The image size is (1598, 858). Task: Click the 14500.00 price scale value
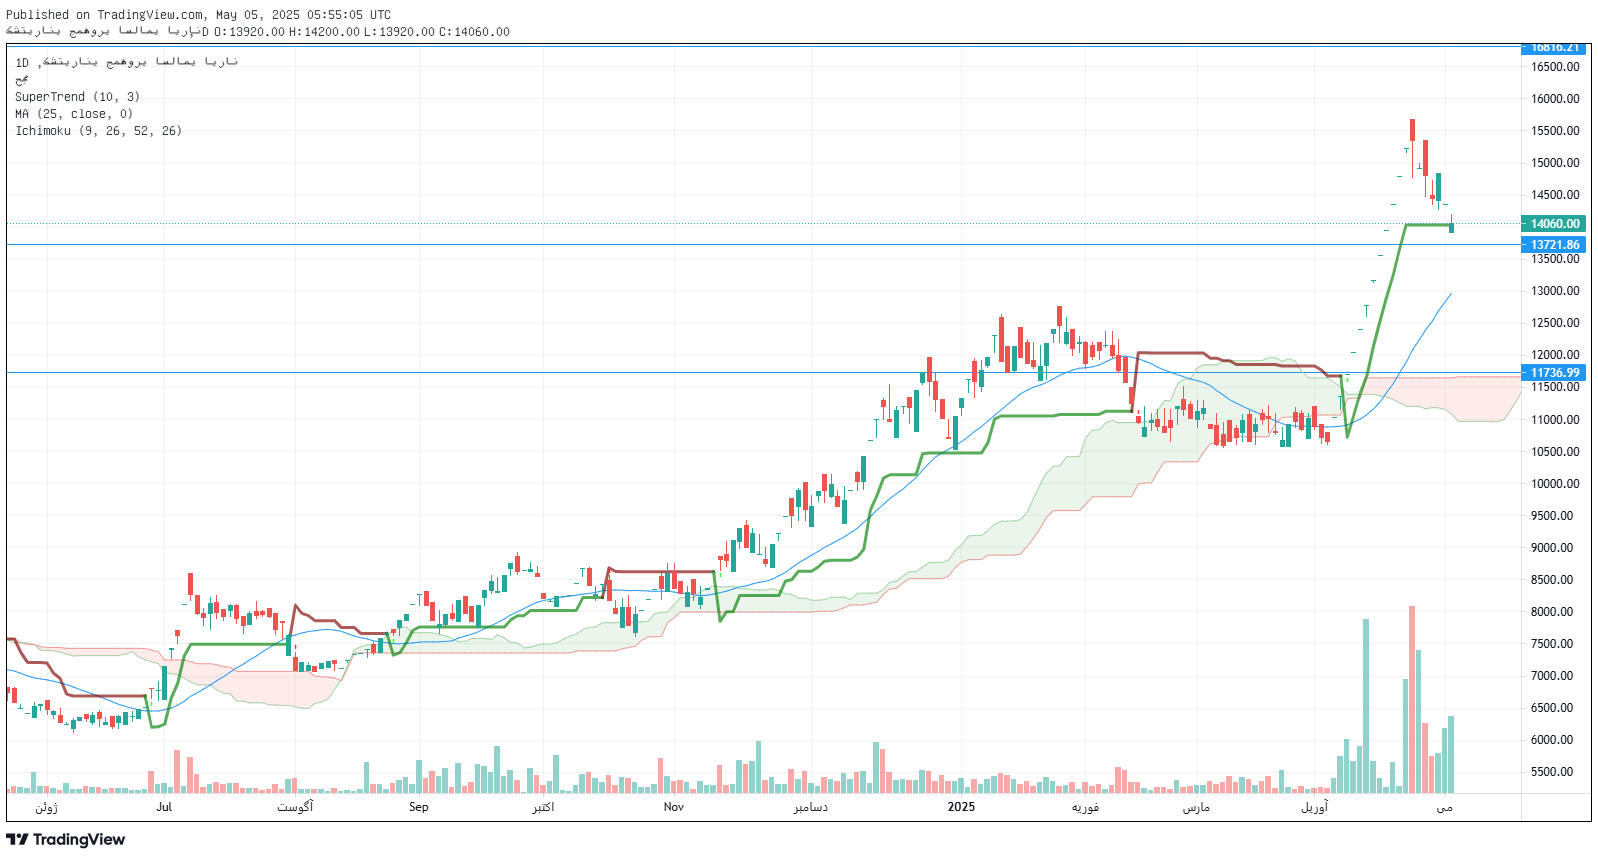[x=1555, y=195]
